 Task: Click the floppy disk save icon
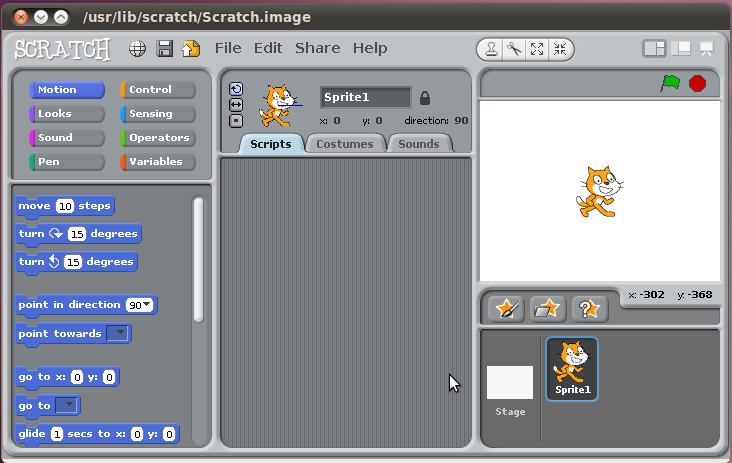(164, 49)
